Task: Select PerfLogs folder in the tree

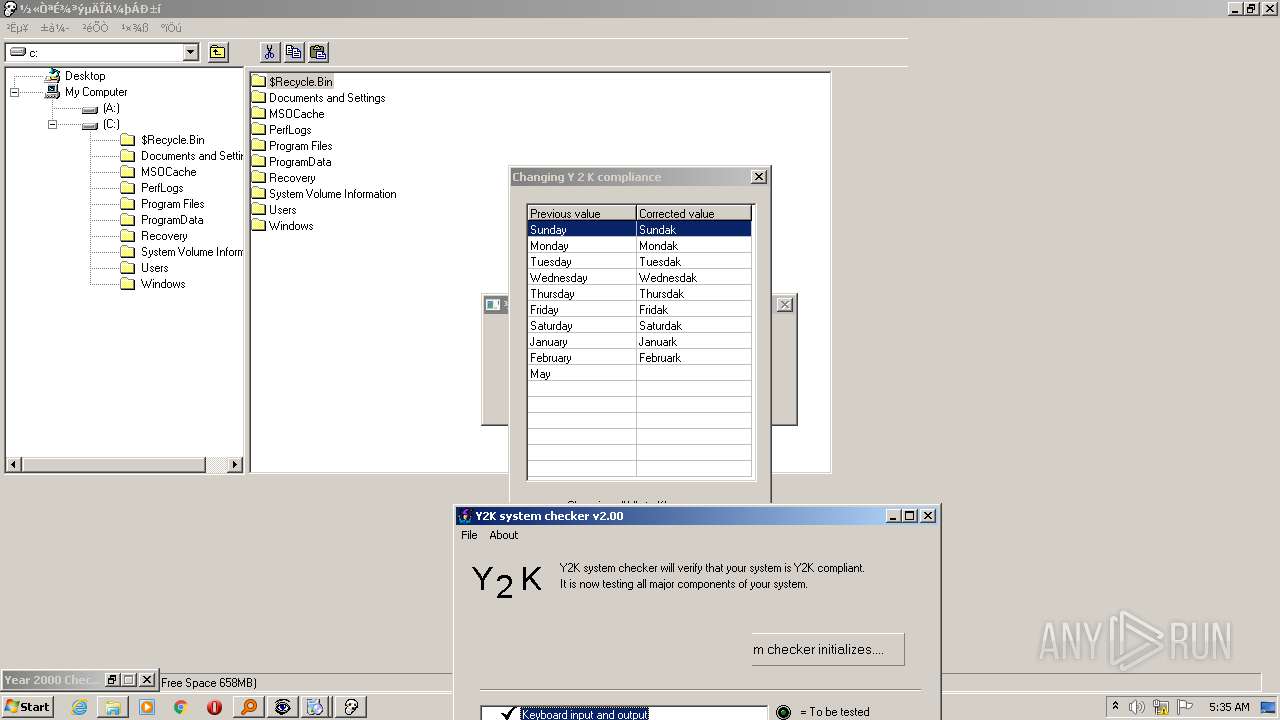Action: 162,188
